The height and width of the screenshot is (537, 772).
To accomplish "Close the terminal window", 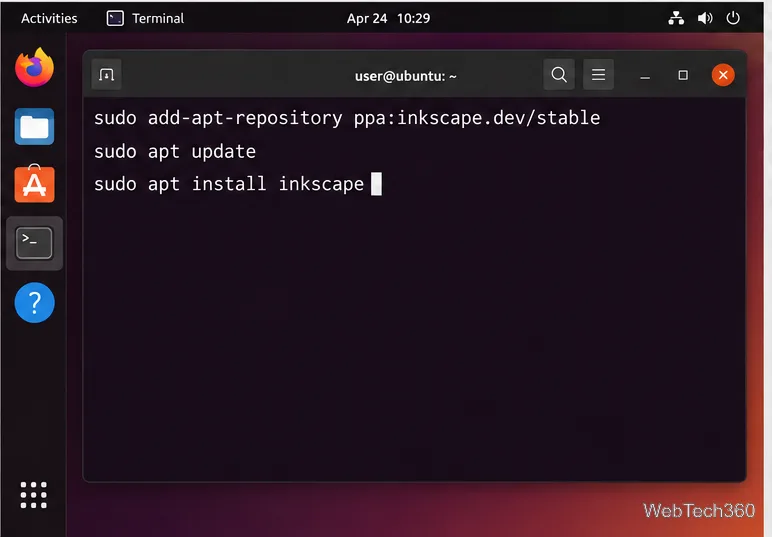I will point(723,75).
